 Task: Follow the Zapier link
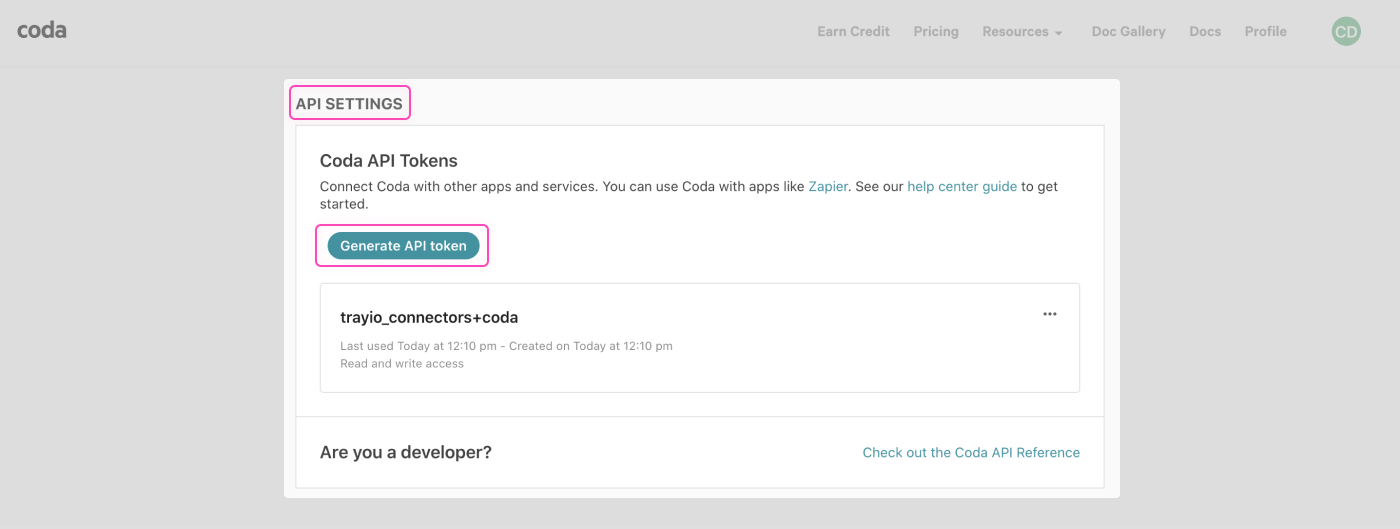[x=828, y=186]
